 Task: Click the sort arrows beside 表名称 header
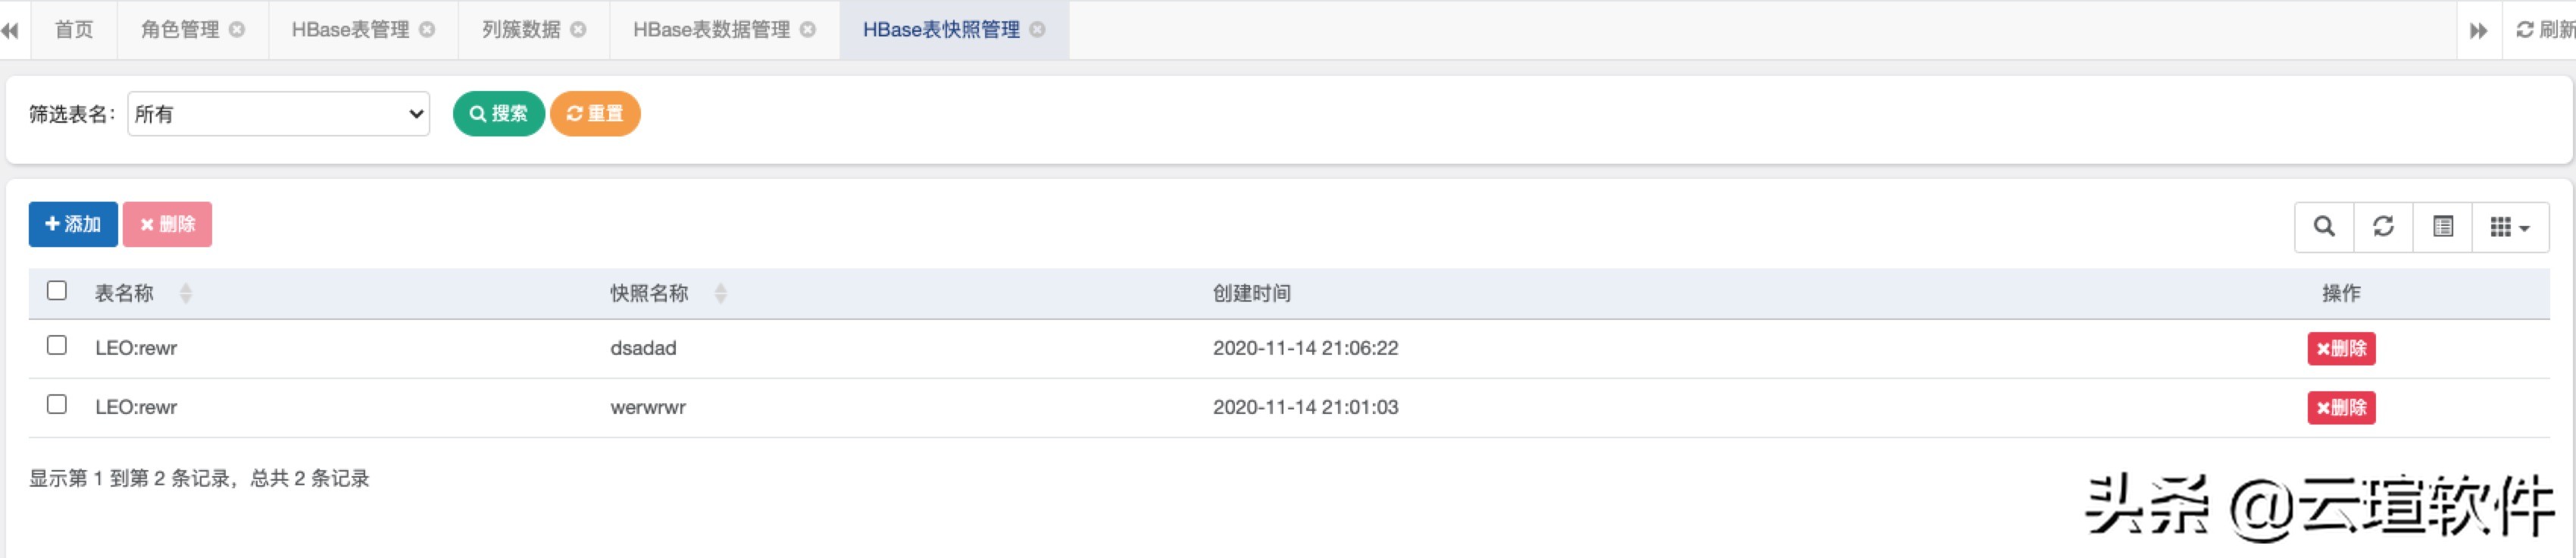186,293
